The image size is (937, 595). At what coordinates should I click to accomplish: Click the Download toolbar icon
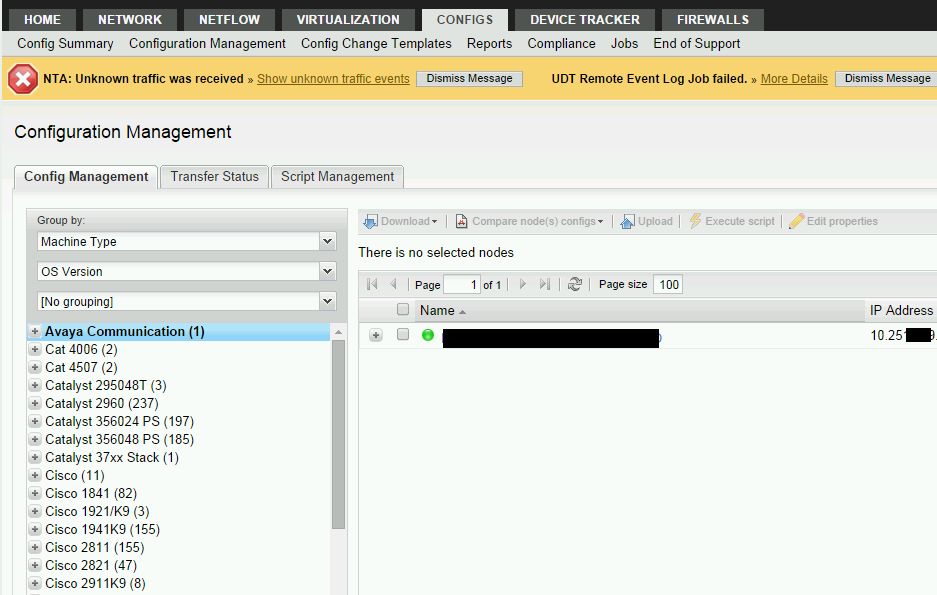(370, 222)
